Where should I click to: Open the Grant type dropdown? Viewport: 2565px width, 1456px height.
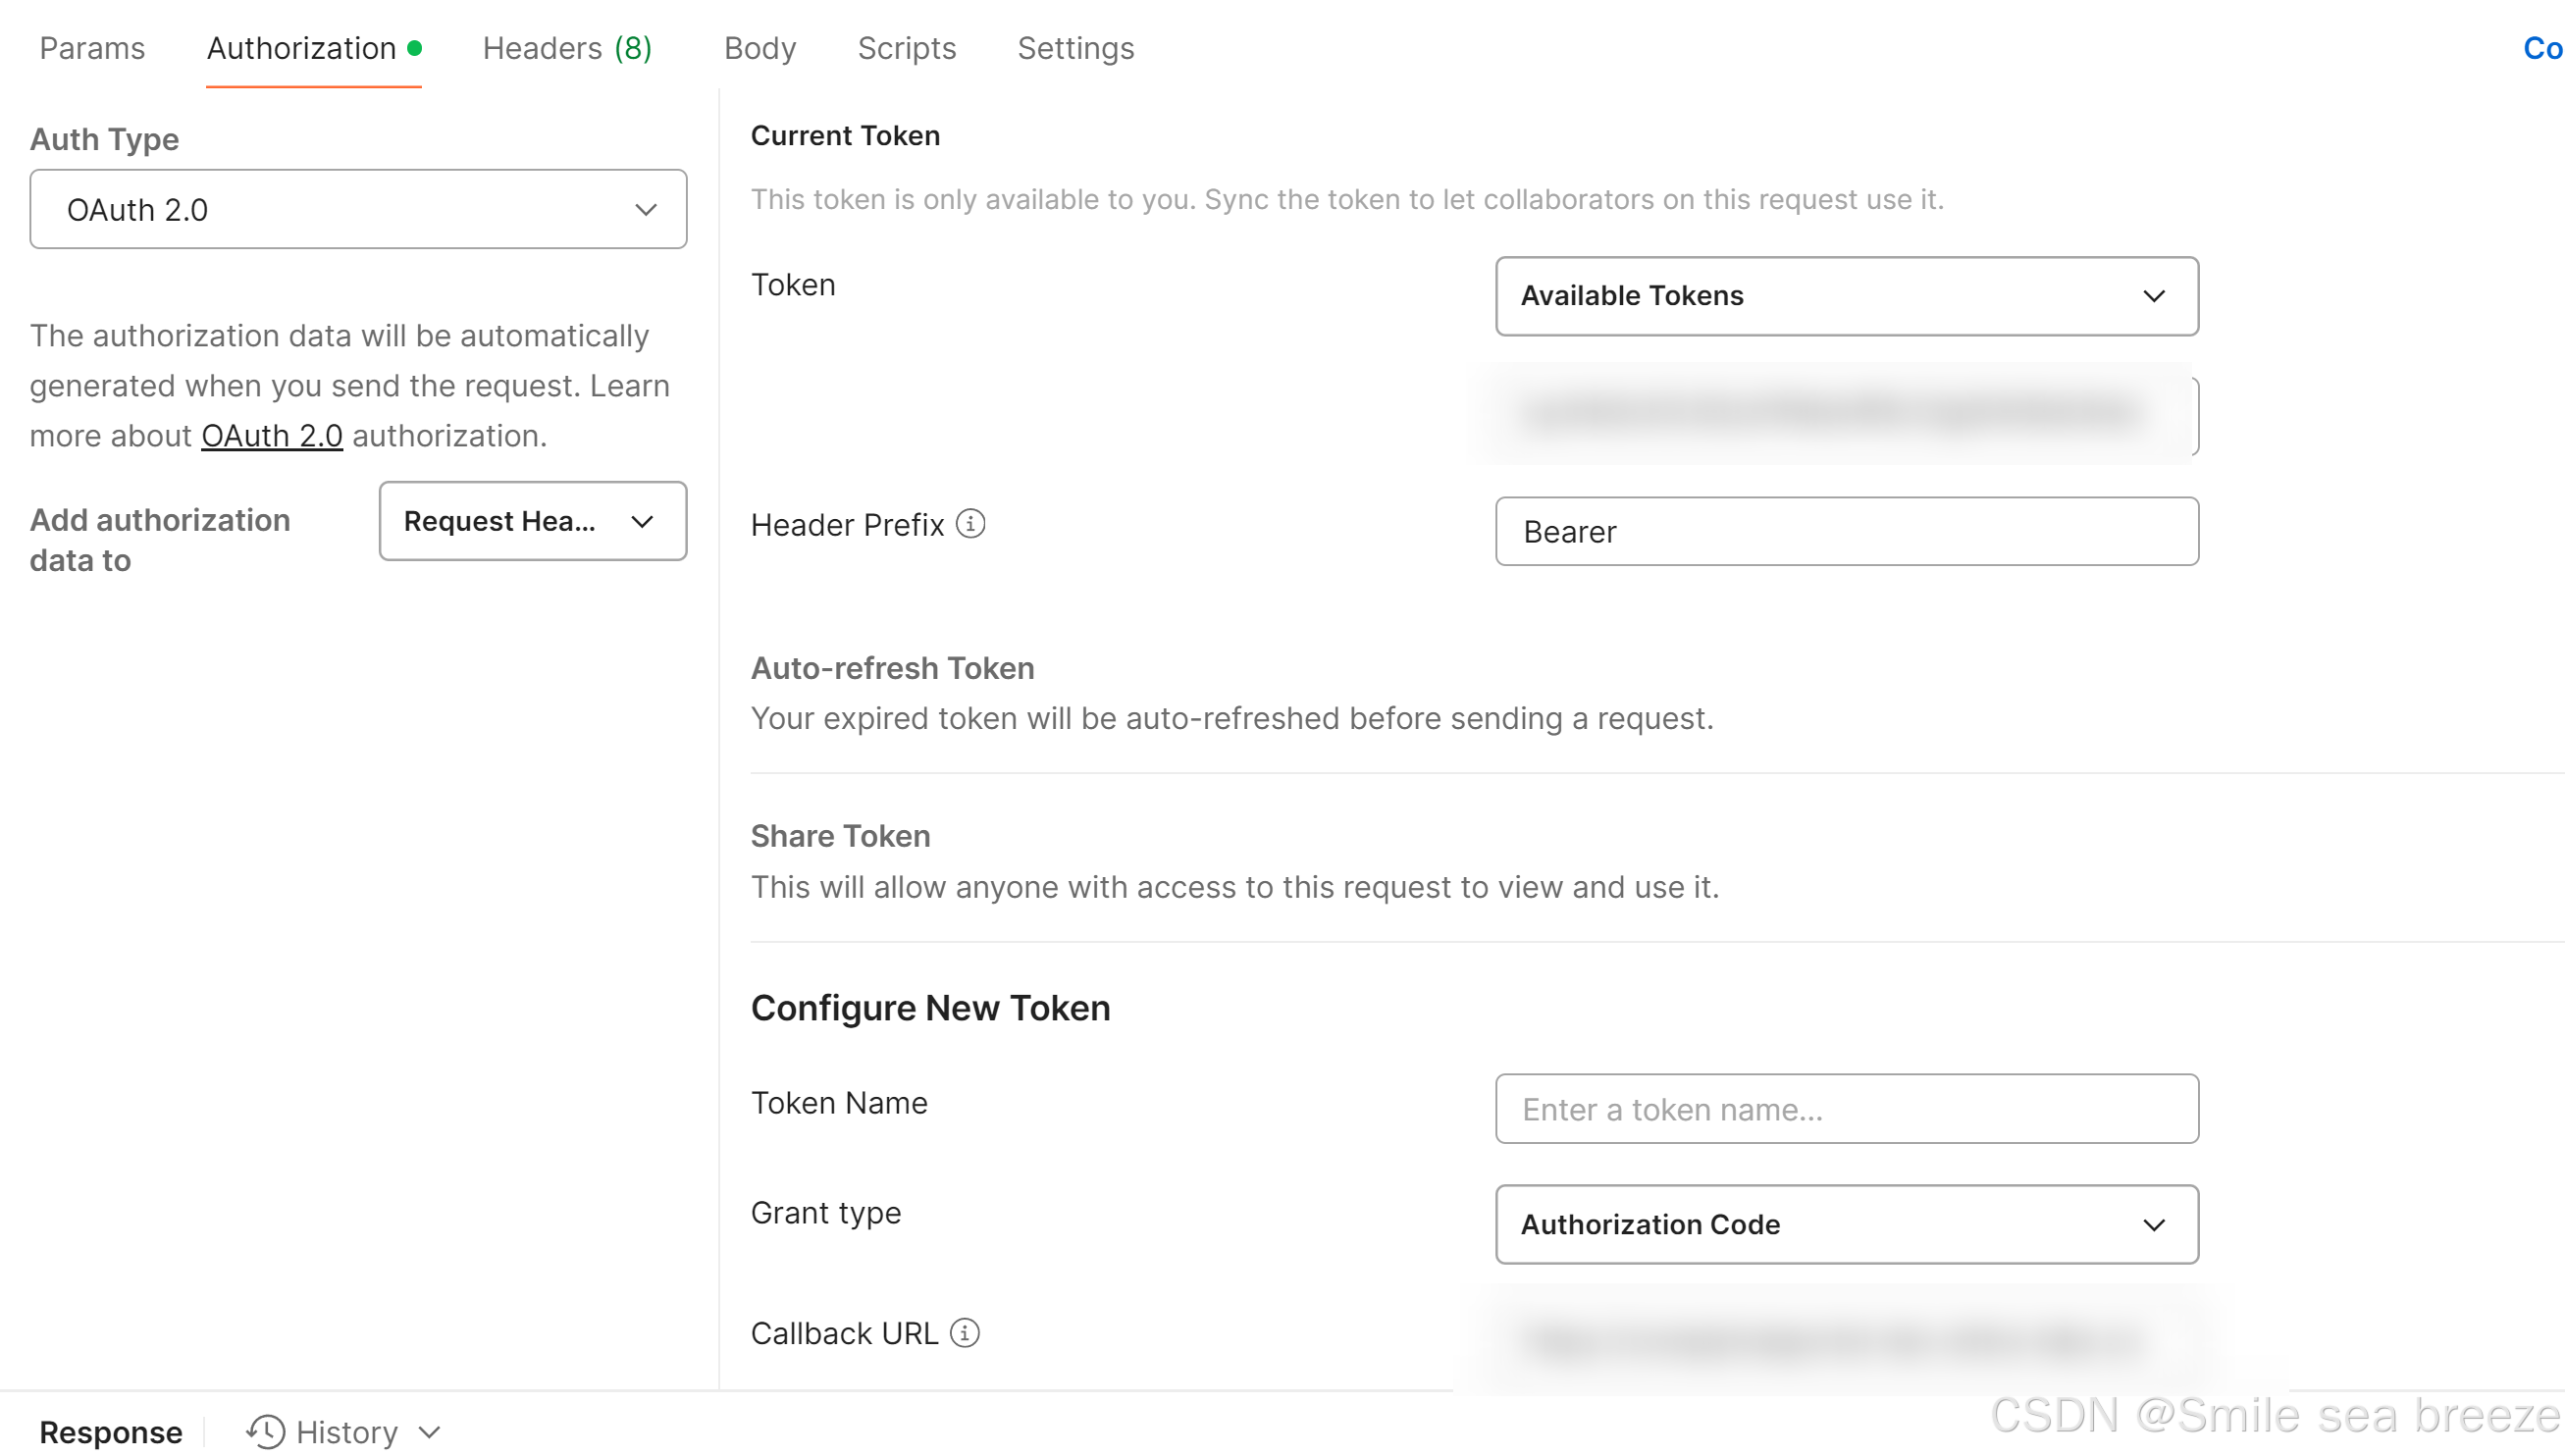[1845, 1224]
